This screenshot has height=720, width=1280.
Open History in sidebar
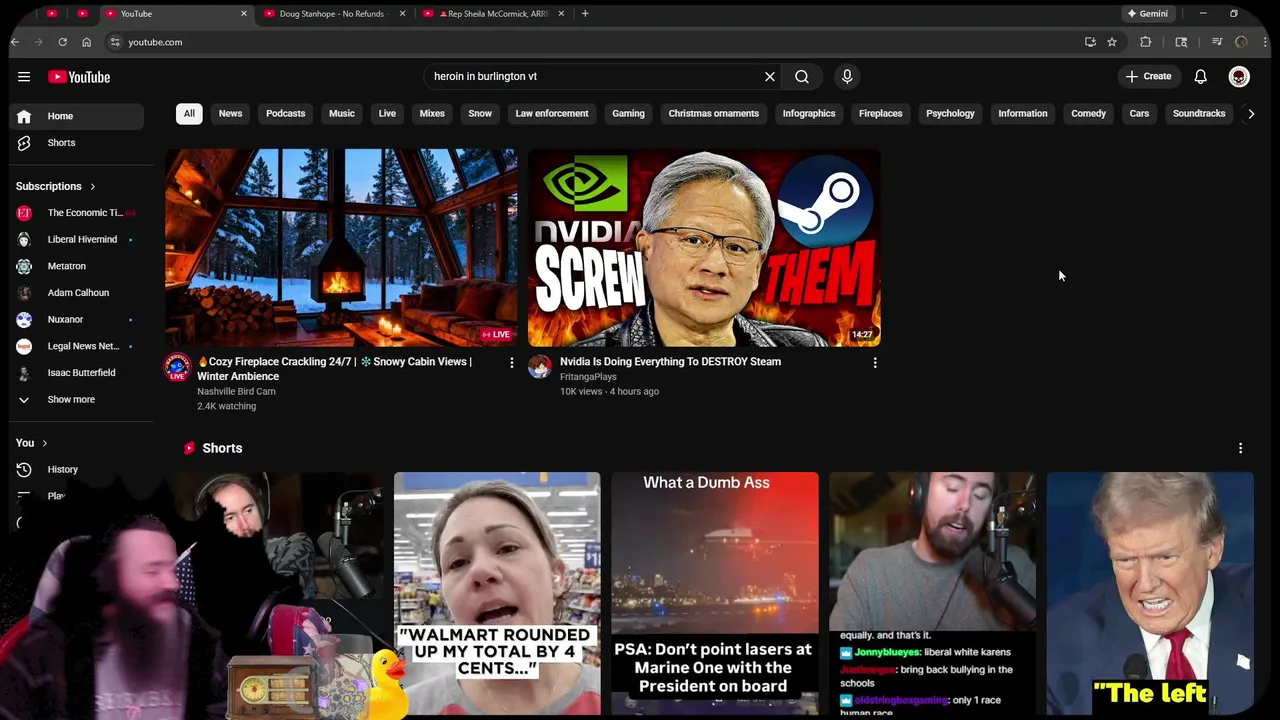click(x=77, y=469)
